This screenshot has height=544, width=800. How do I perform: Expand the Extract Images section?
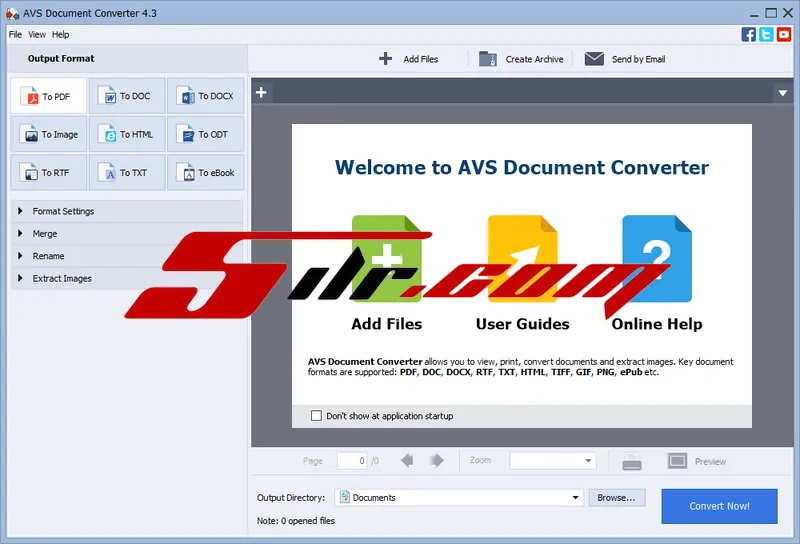(x=127, y=279)
